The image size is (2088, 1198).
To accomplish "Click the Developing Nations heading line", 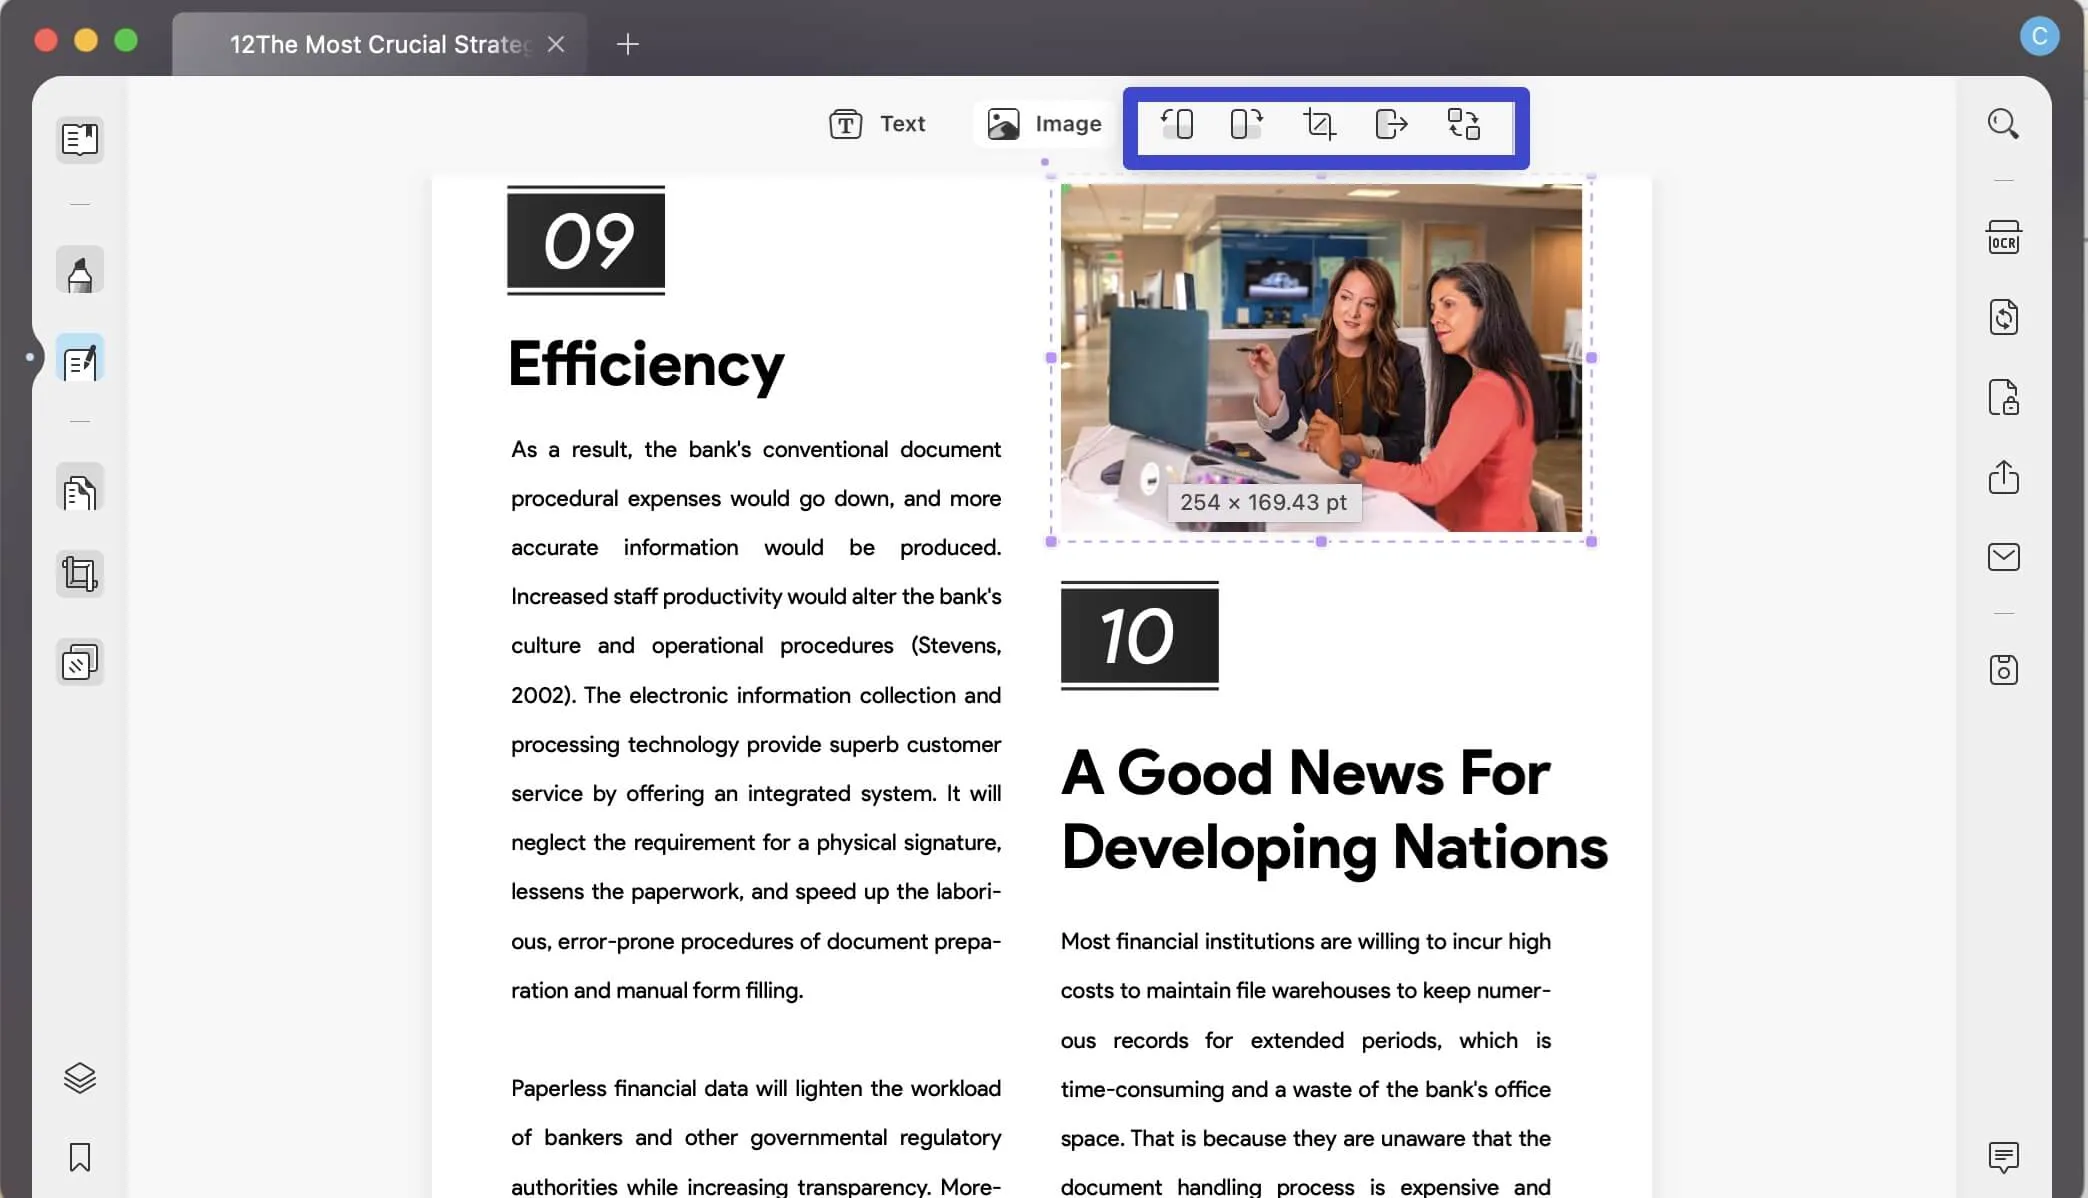I will [1334, 848].
